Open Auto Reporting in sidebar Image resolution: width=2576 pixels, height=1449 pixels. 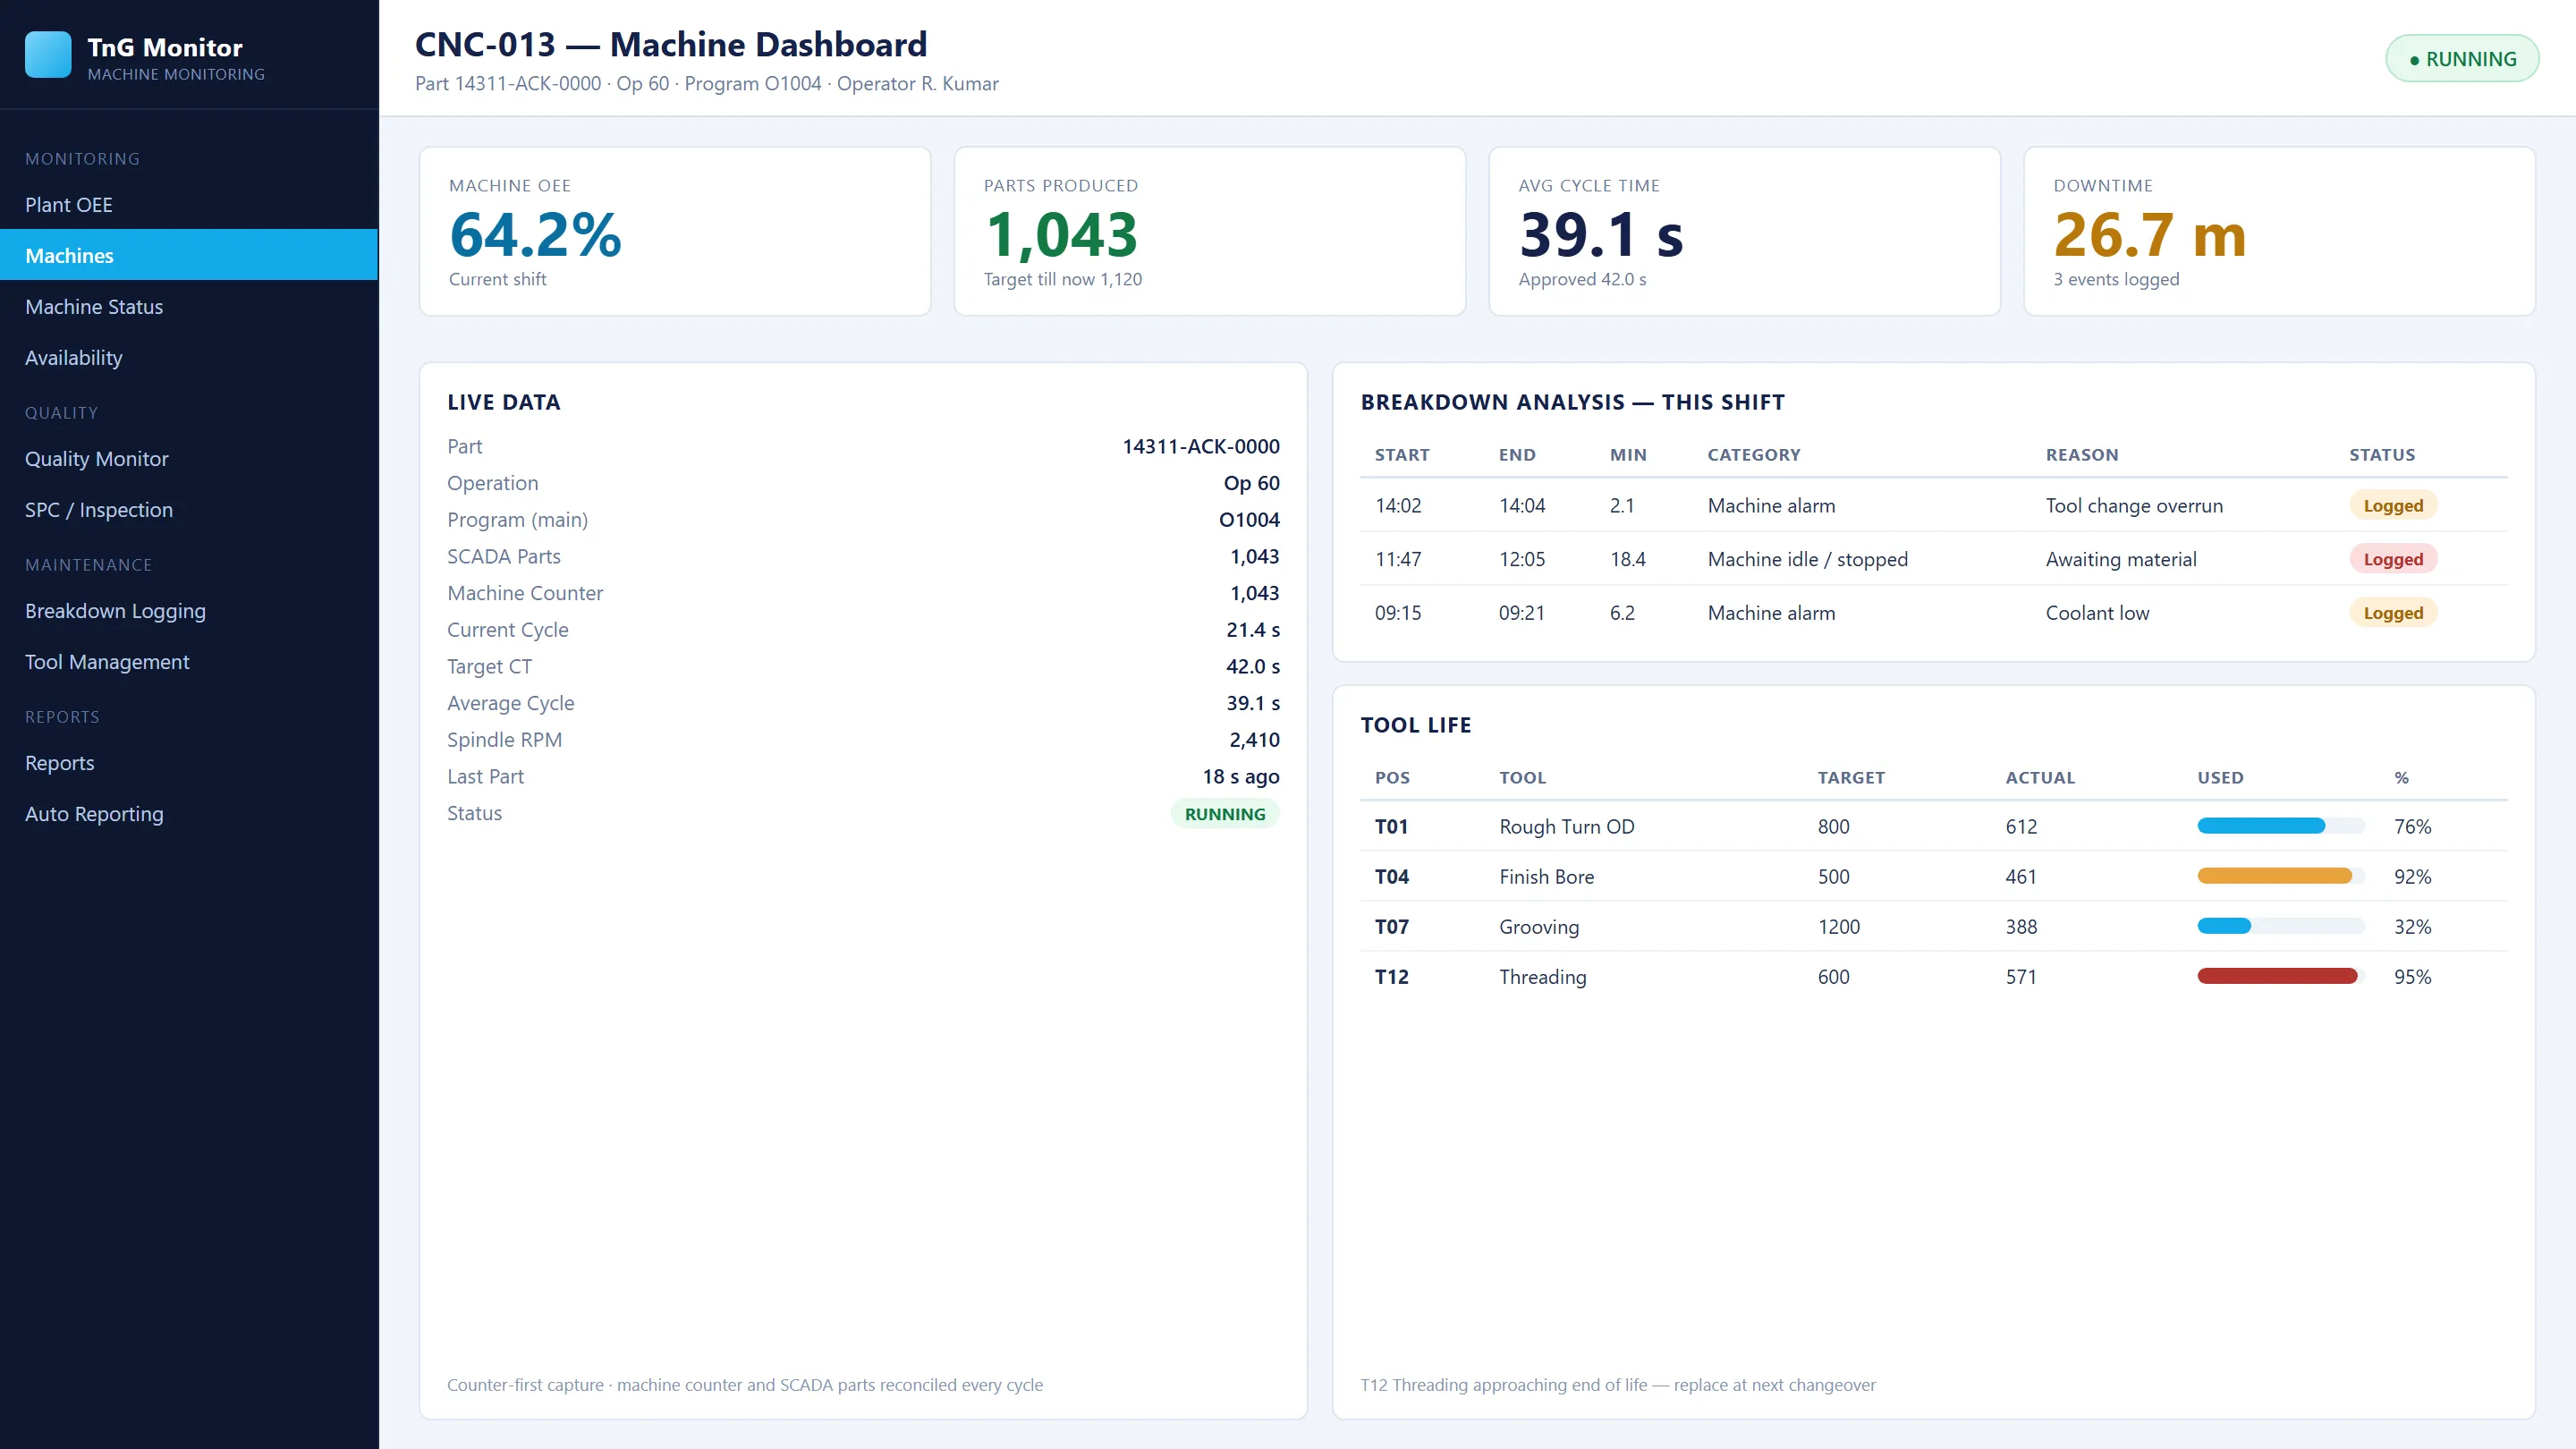(x=189, y=813)
